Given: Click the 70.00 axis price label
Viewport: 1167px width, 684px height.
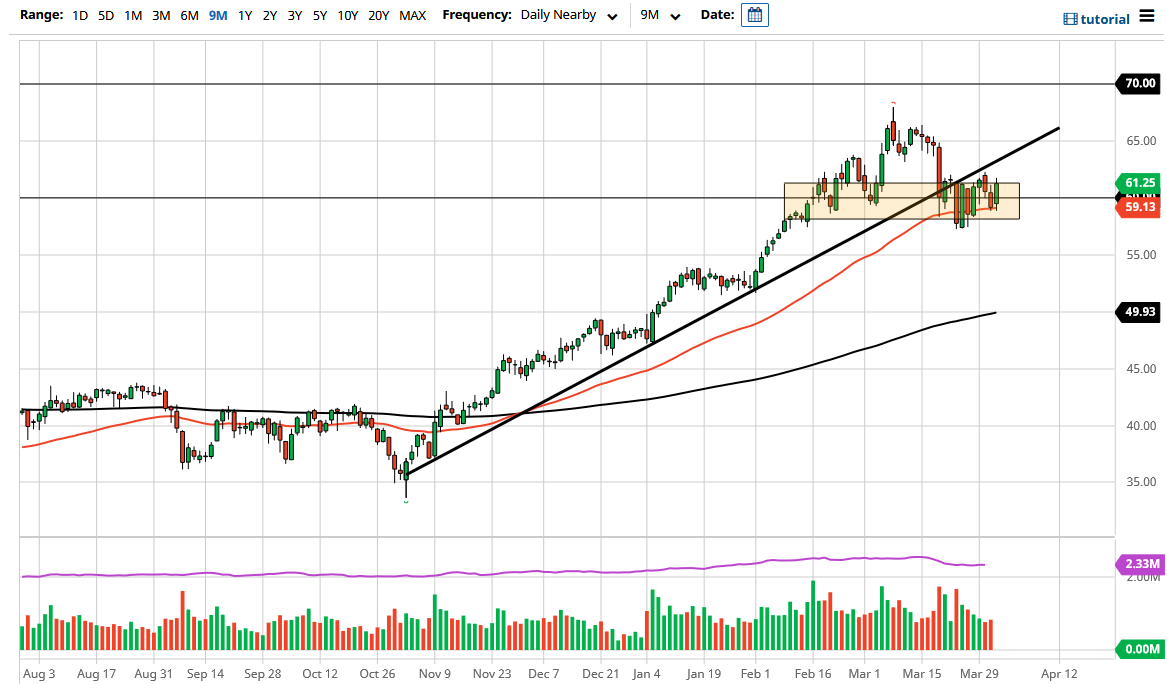Looking at the screenshot, I should click(x=1139, y=84).
